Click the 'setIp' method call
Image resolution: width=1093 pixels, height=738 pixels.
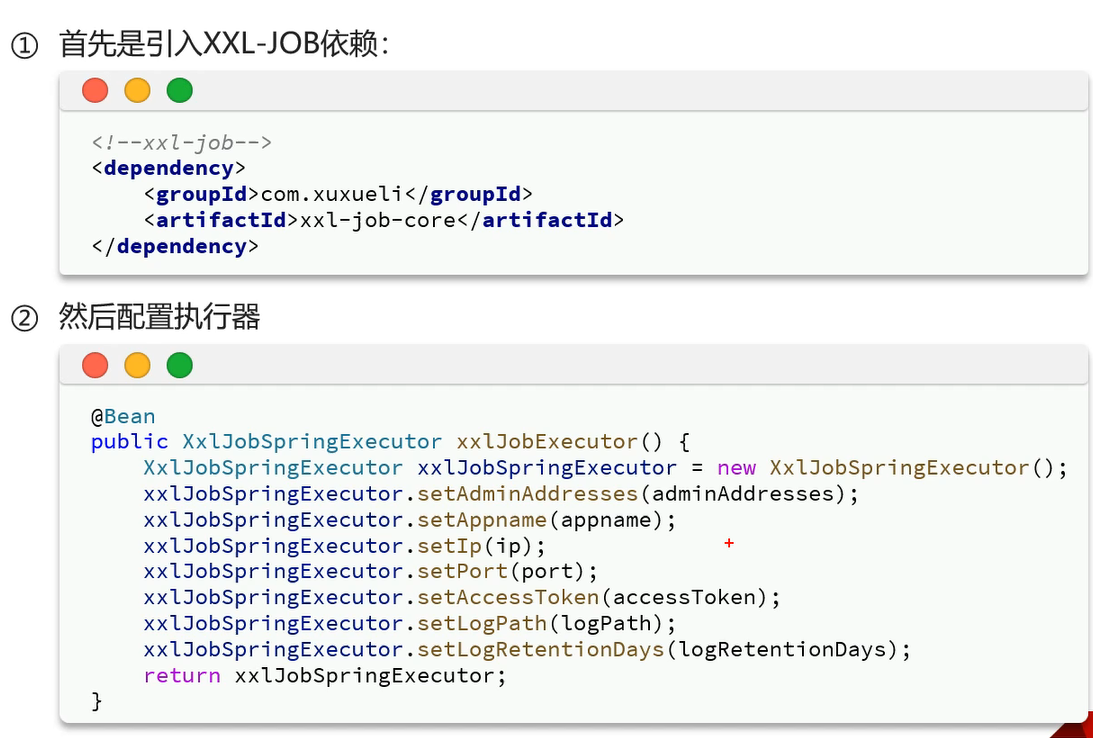coord(450,546)
